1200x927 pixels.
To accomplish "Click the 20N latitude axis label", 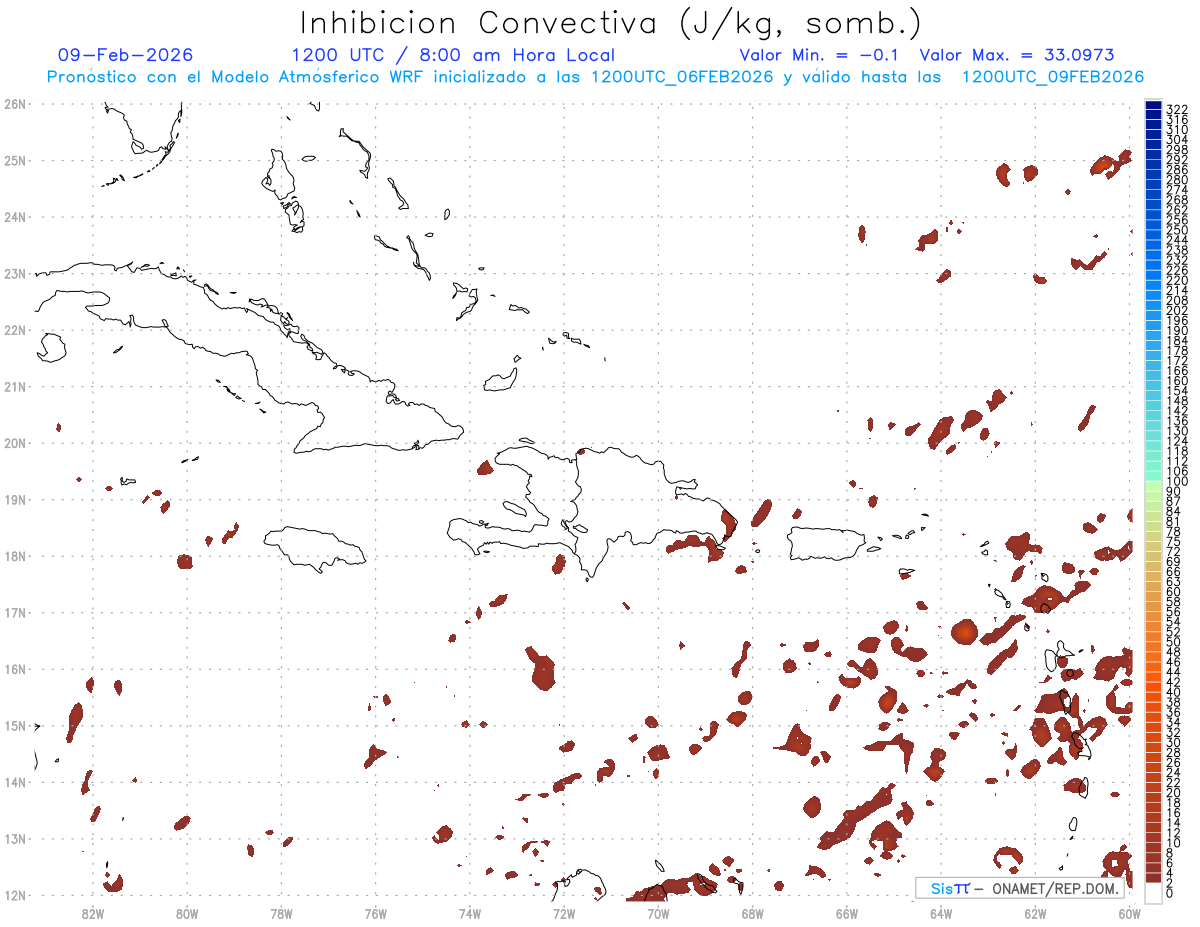I will click(x=15, y=443).
